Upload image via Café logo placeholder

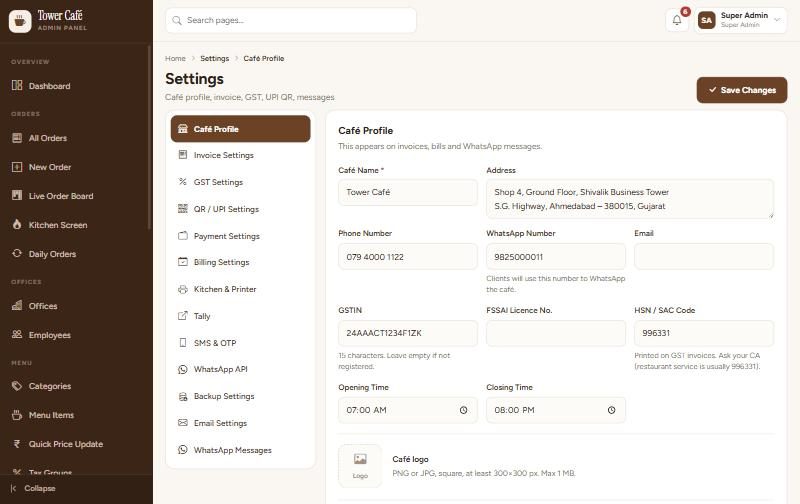tap(360, 466)
